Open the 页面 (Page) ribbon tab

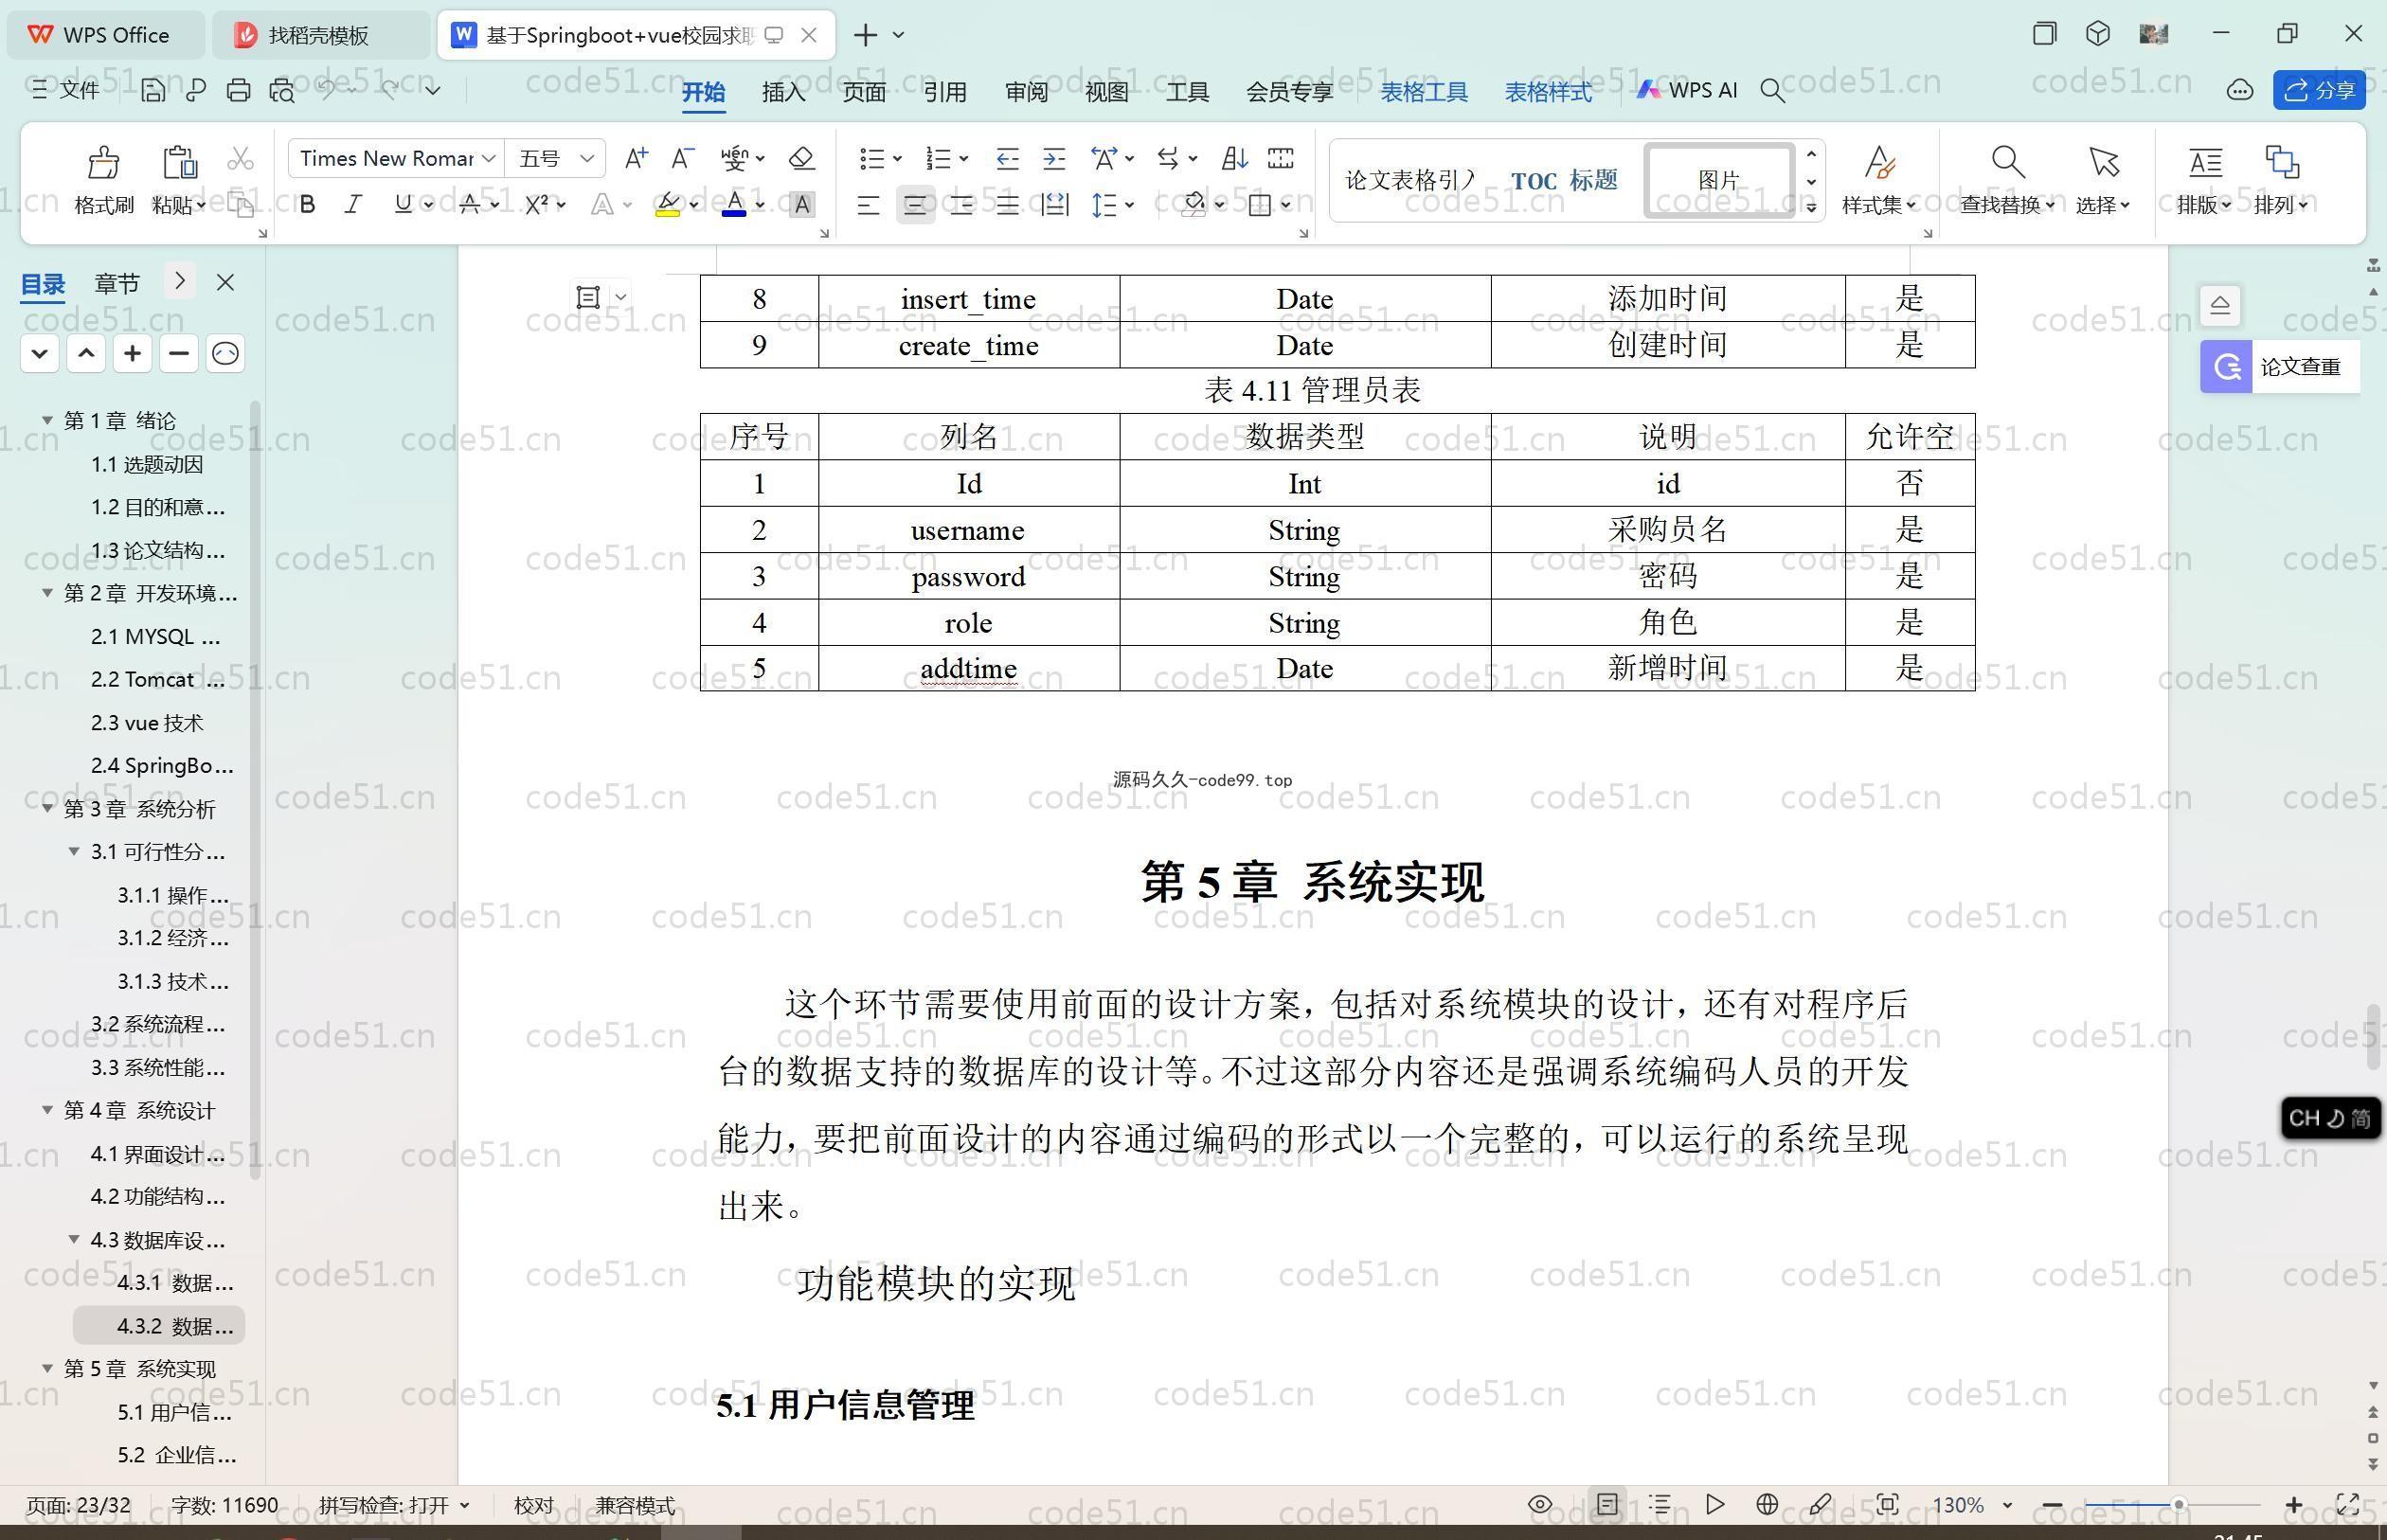point(864,92)
